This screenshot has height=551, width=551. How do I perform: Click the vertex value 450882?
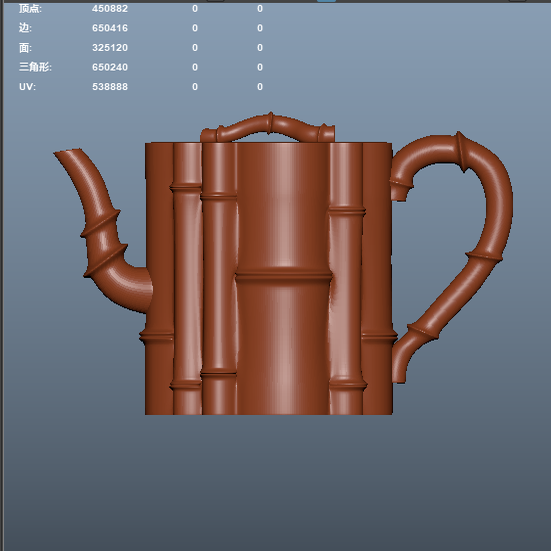pyautogui.click(x=110, y=9)
